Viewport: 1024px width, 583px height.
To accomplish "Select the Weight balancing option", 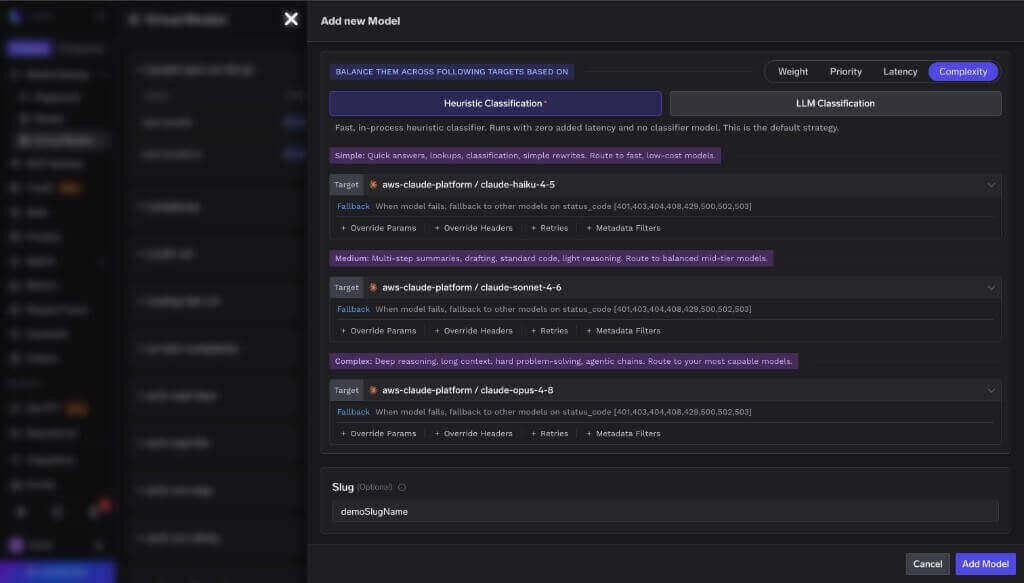I will pos(793,72).
